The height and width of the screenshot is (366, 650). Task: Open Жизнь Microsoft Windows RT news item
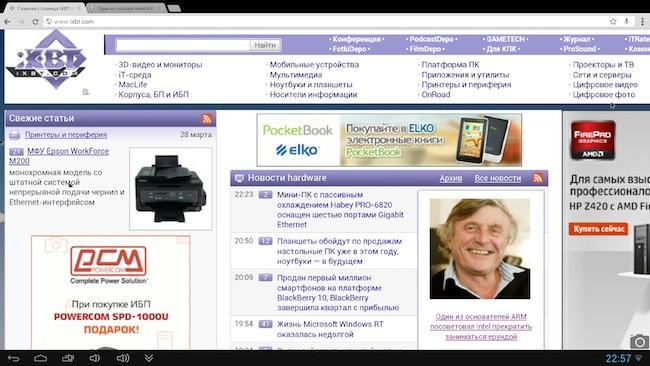click(x=330, y=329)
